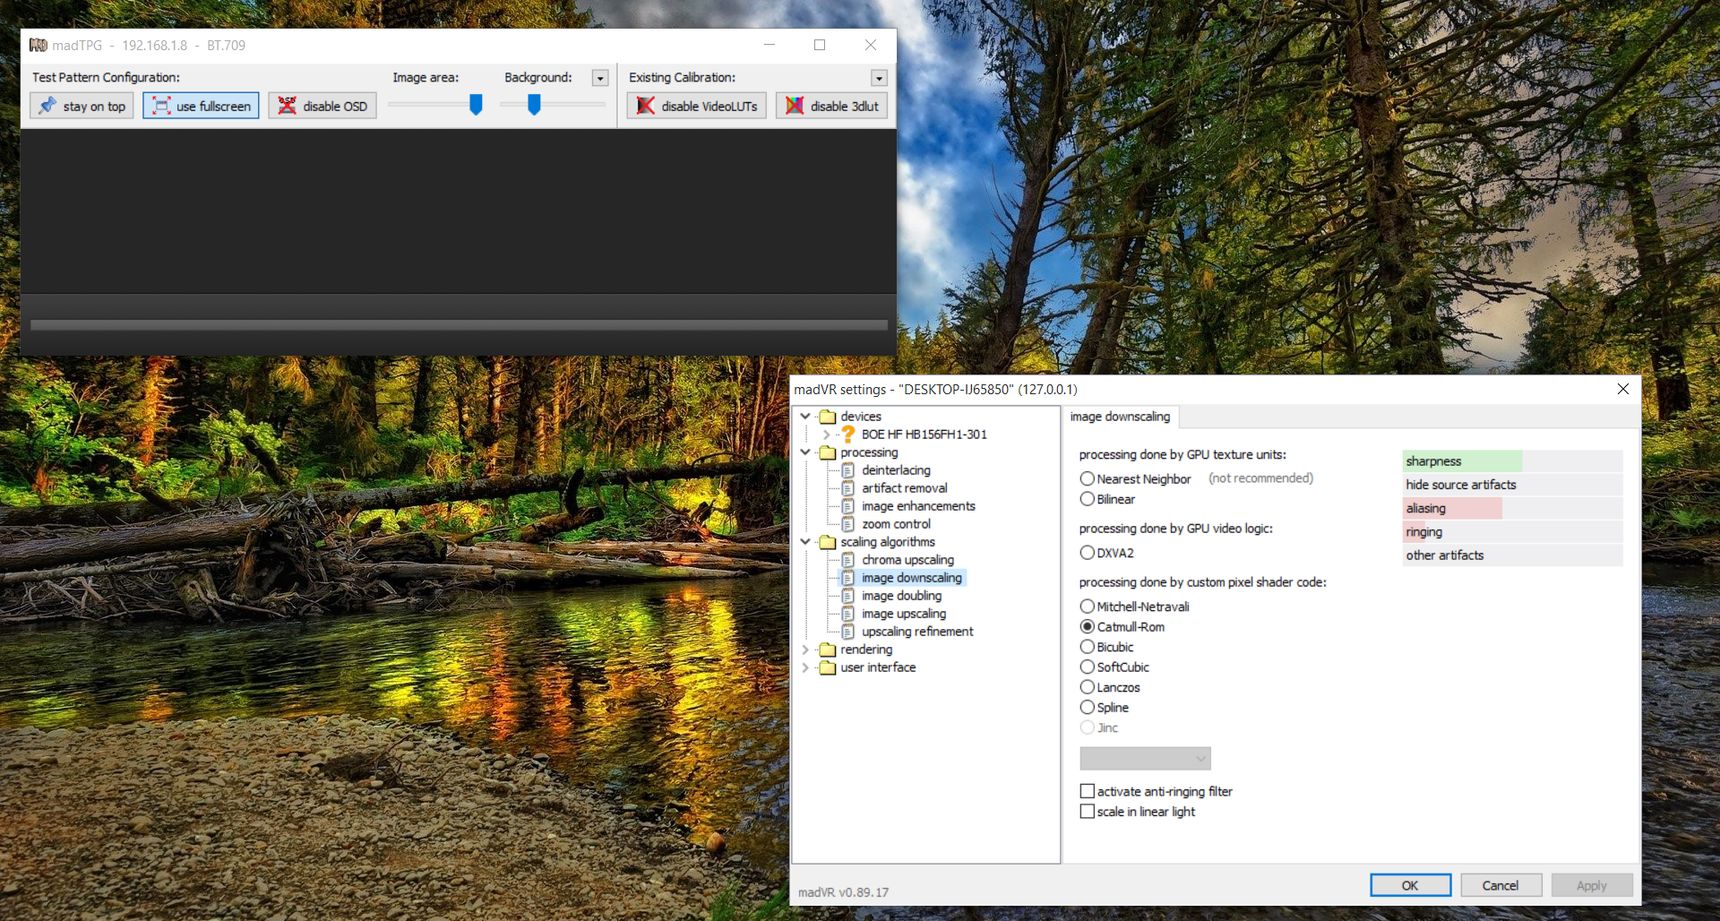Click OK in madVR settings
This screenshot has height=921, width=1720.
[x=1410, y=885]
